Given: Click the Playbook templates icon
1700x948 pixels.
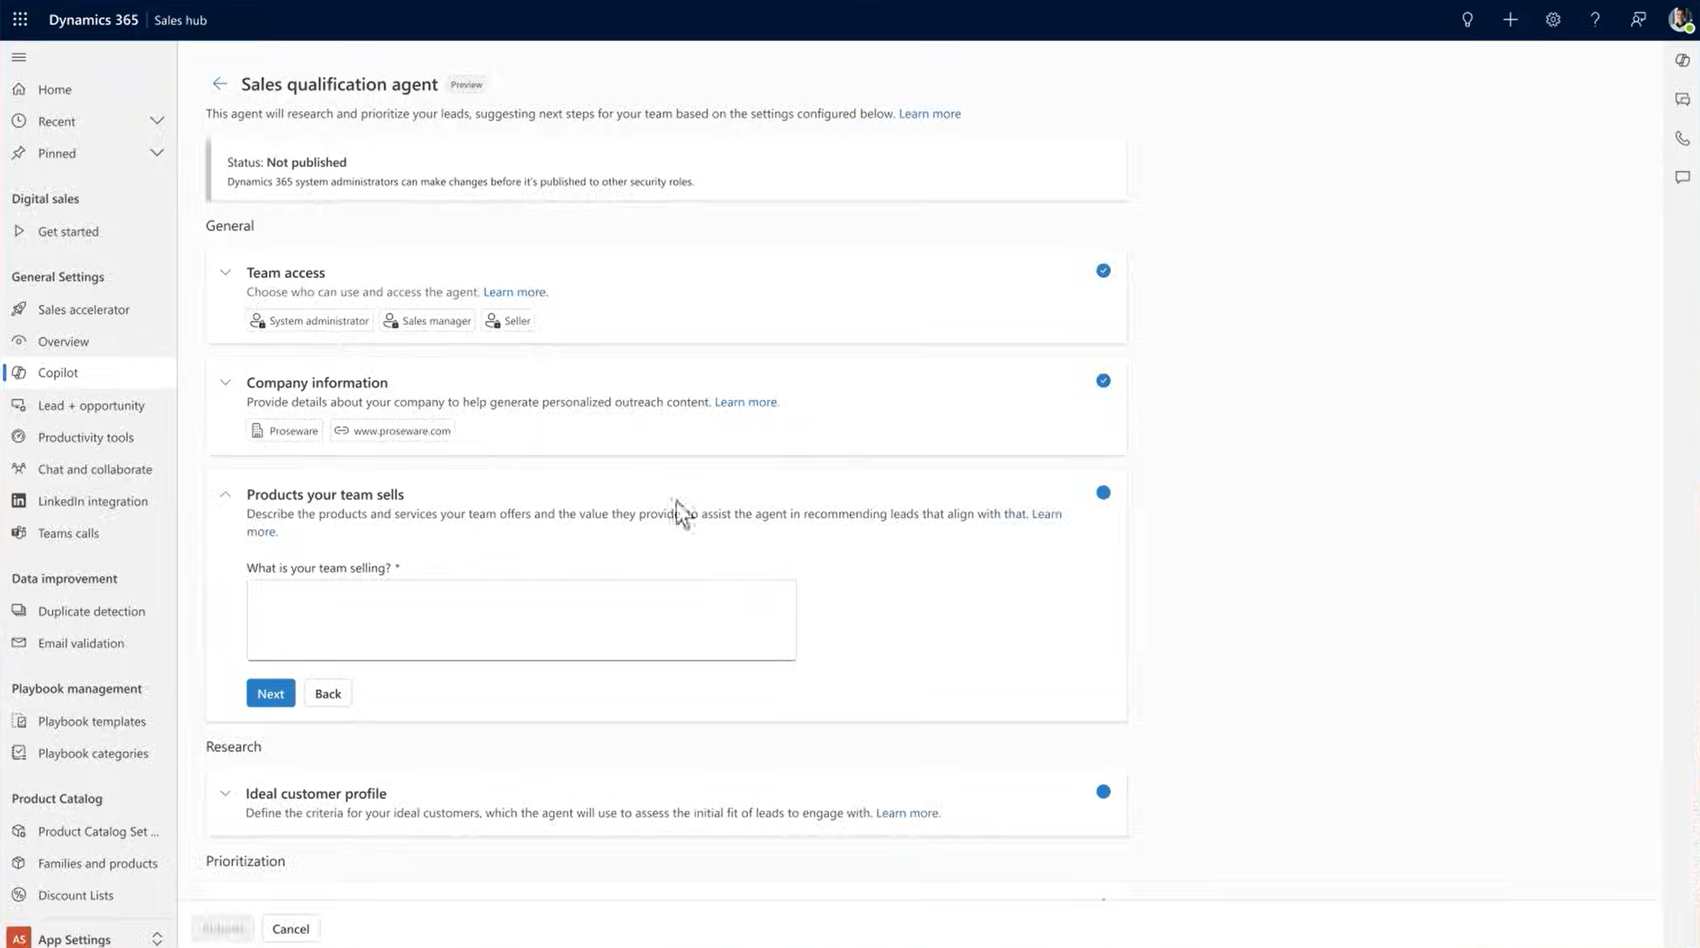Looking at the screenshot, I should tap(19, 721).
